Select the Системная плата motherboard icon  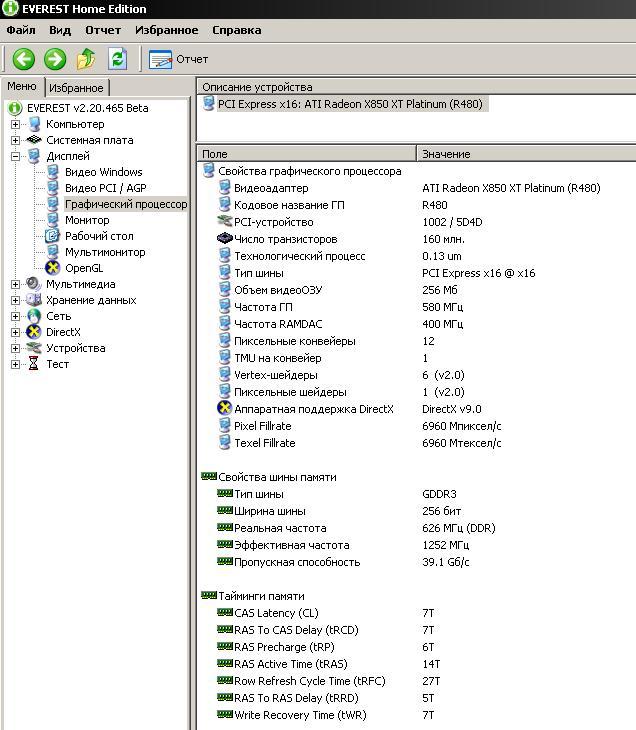click(34, 140)
